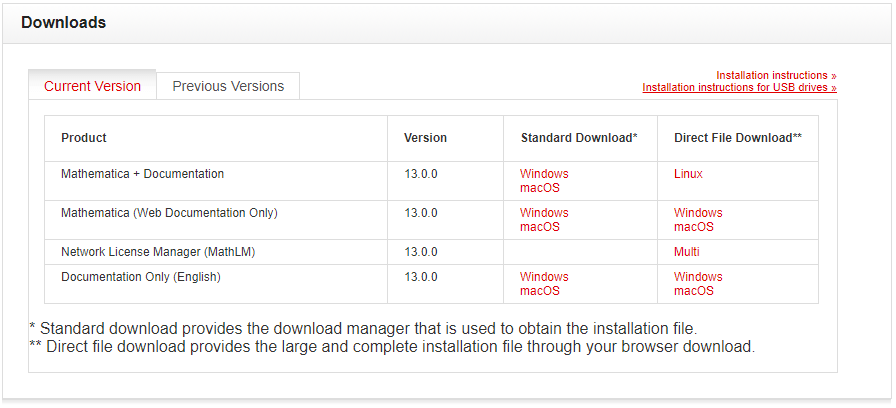Click standard macOS for Documentation Only (English)

(540, 291)
